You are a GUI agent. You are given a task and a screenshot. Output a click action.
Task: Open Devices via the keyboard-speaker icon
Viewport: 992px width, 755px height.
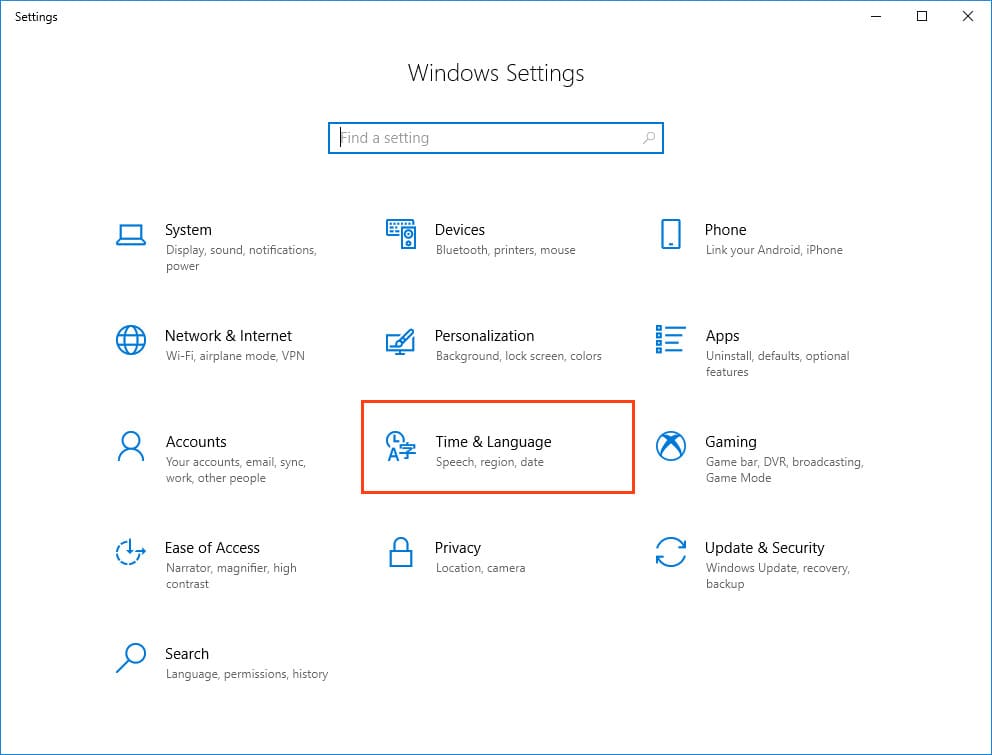coord(400,235)
